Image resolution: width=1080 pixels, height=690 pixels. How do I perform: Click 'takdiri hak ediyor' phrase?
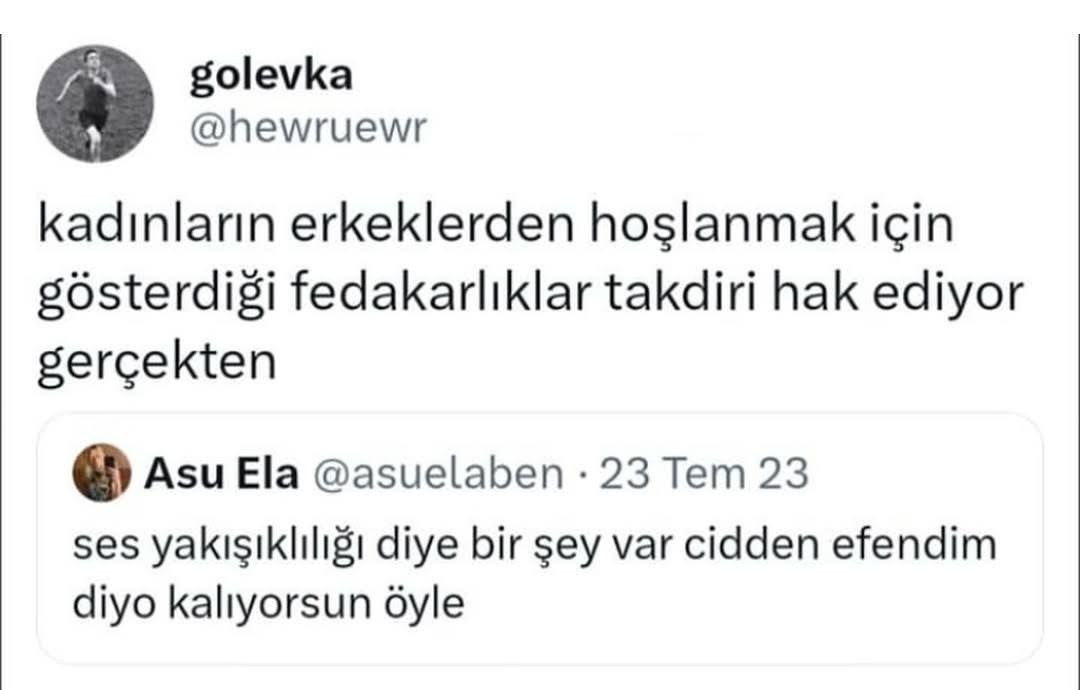click(815, 293)
